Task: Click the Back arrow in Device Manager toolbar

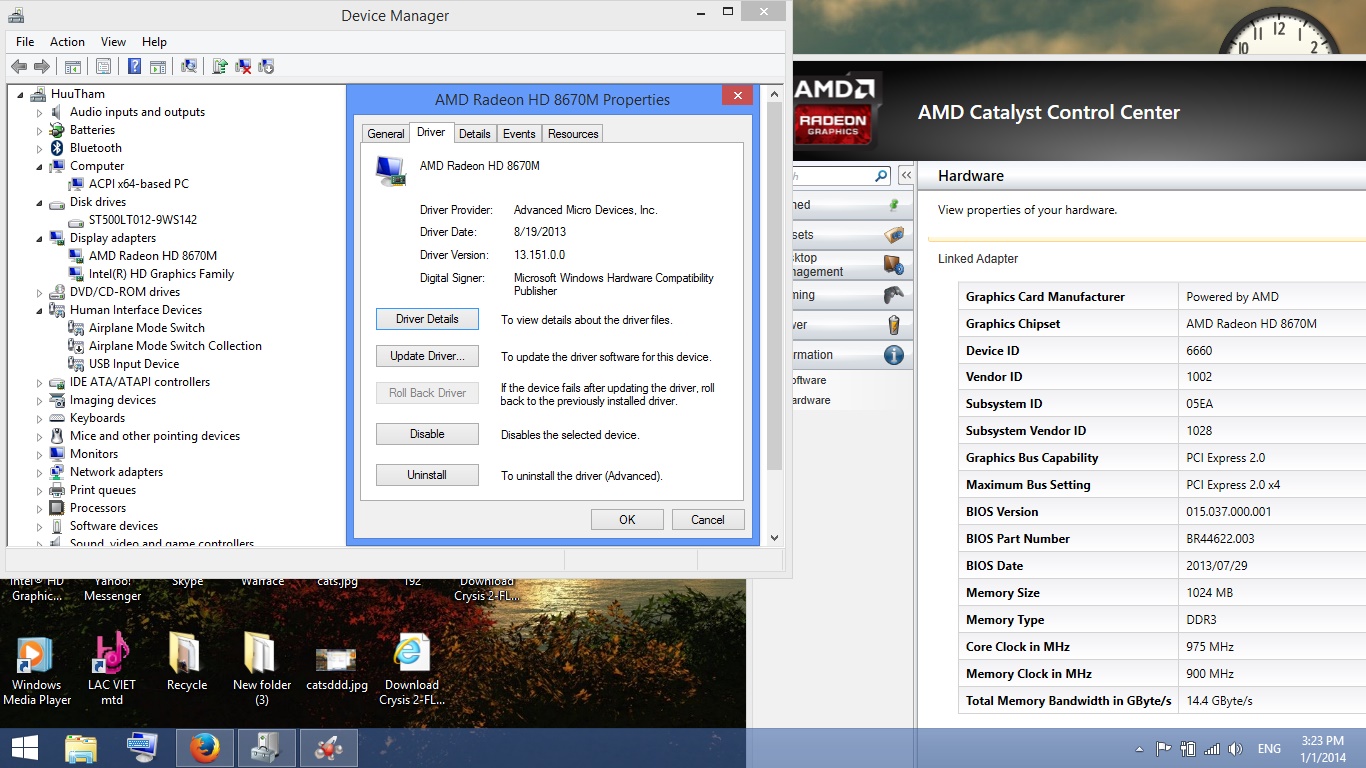Action: coord(19,66)
